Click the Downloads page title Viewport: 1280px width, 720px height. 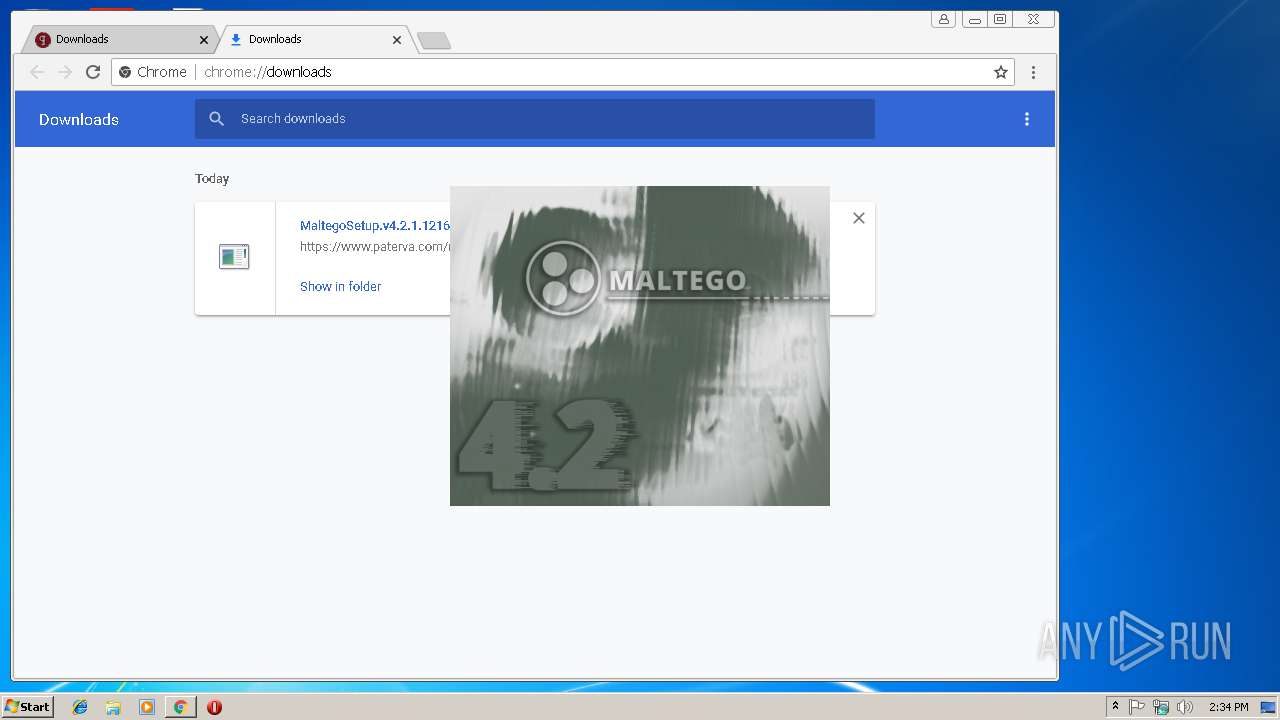pyautogui.click(x=79, y=119)
